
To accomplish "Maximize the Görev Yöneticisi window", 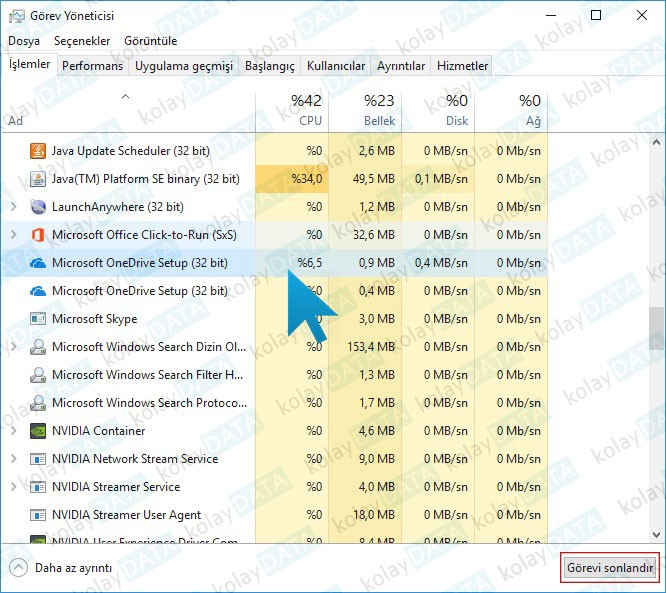I will coord(596,16).
